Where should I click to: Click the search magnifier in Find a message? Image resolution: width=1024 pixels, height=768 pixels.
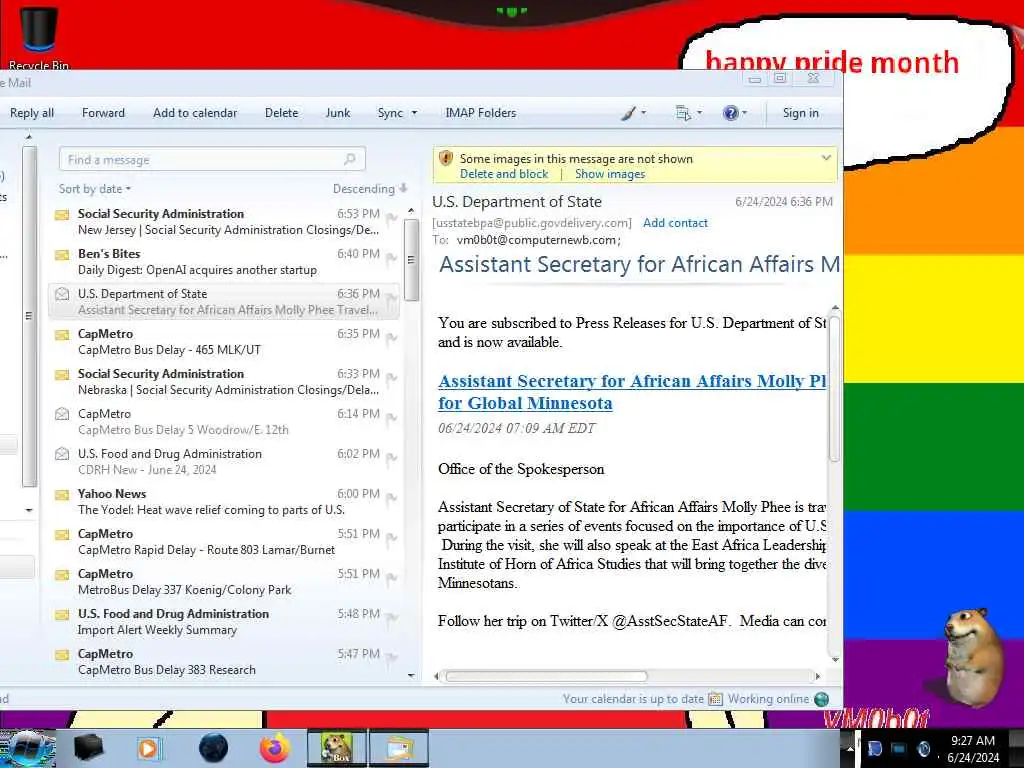point(350,159)
